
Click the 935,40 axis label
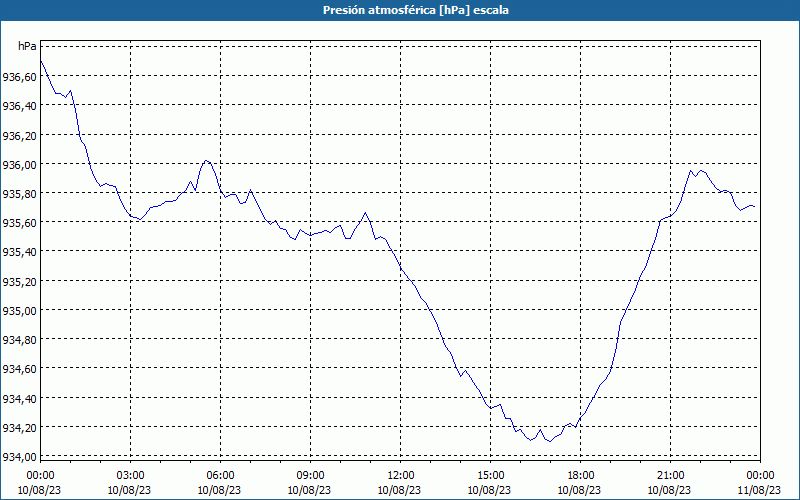[x=19, y=252]
